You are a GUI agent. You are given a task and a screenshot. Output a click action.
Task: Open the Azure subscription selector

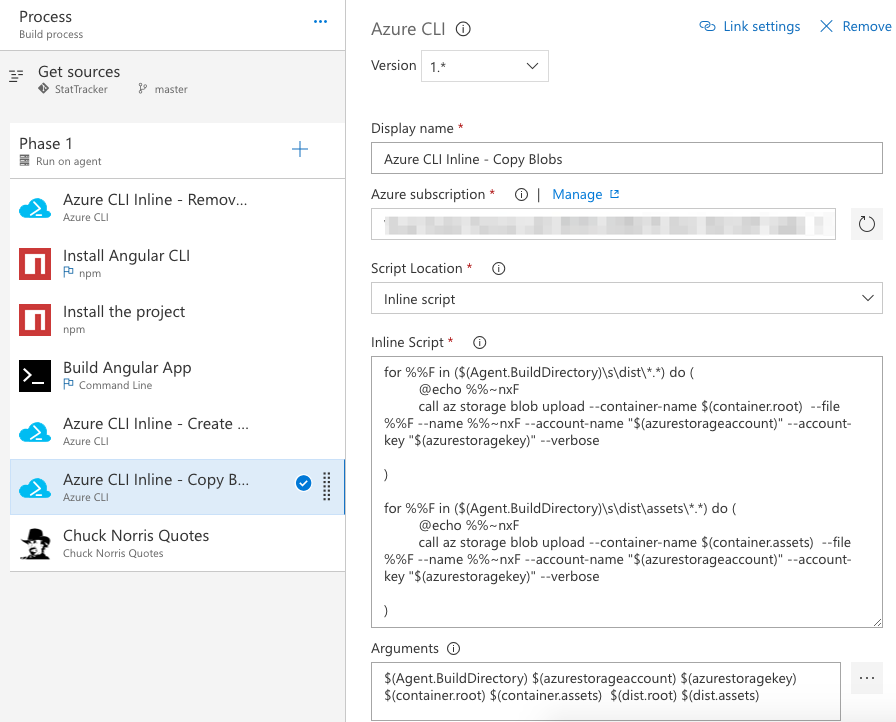coord(604,223)
